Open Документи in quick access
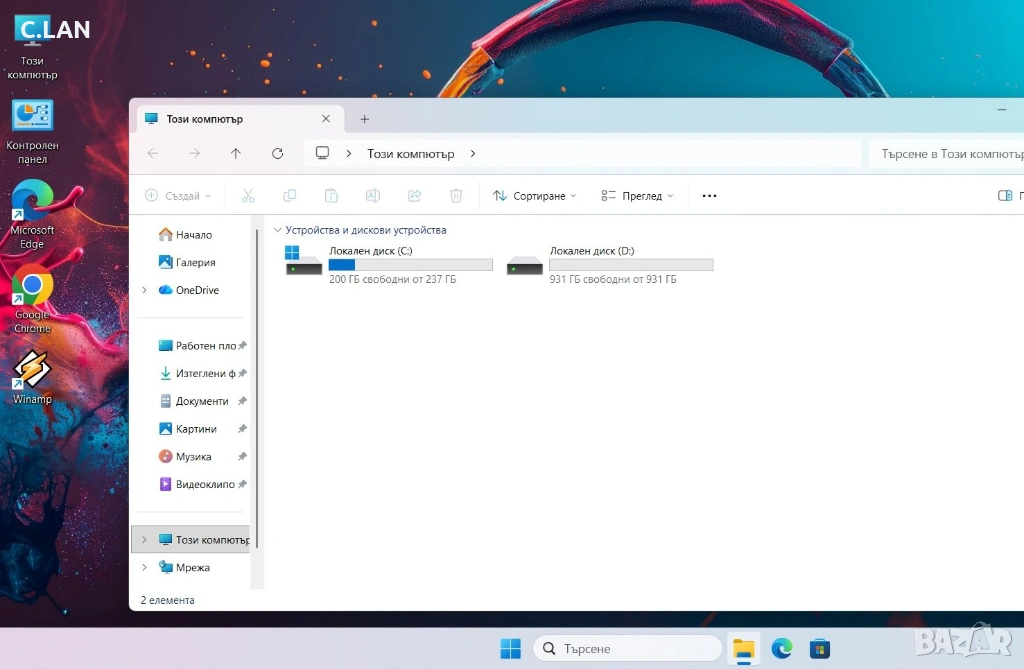The image size is (1024, 669). point(201,401)
